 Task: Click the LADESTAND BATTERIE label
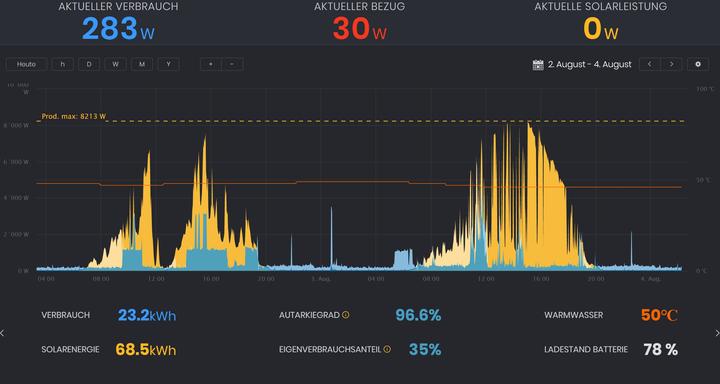point(586,350)
